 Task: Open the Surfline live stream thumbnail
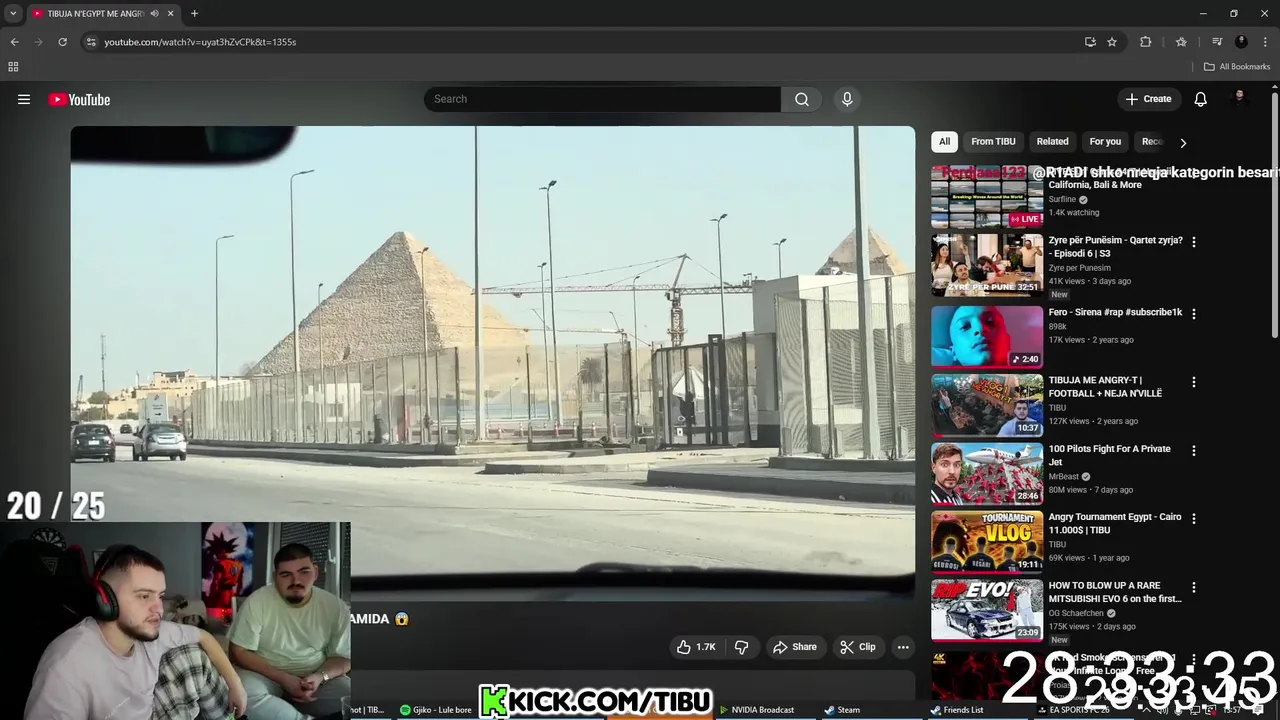point(987,197)
